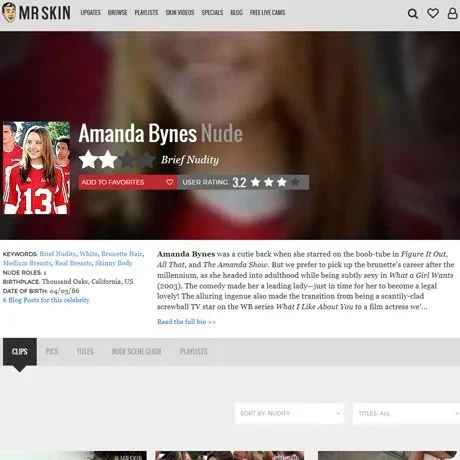Click Add to Favorites button
This screenshot has height=460, width=460.
point(127,182)
